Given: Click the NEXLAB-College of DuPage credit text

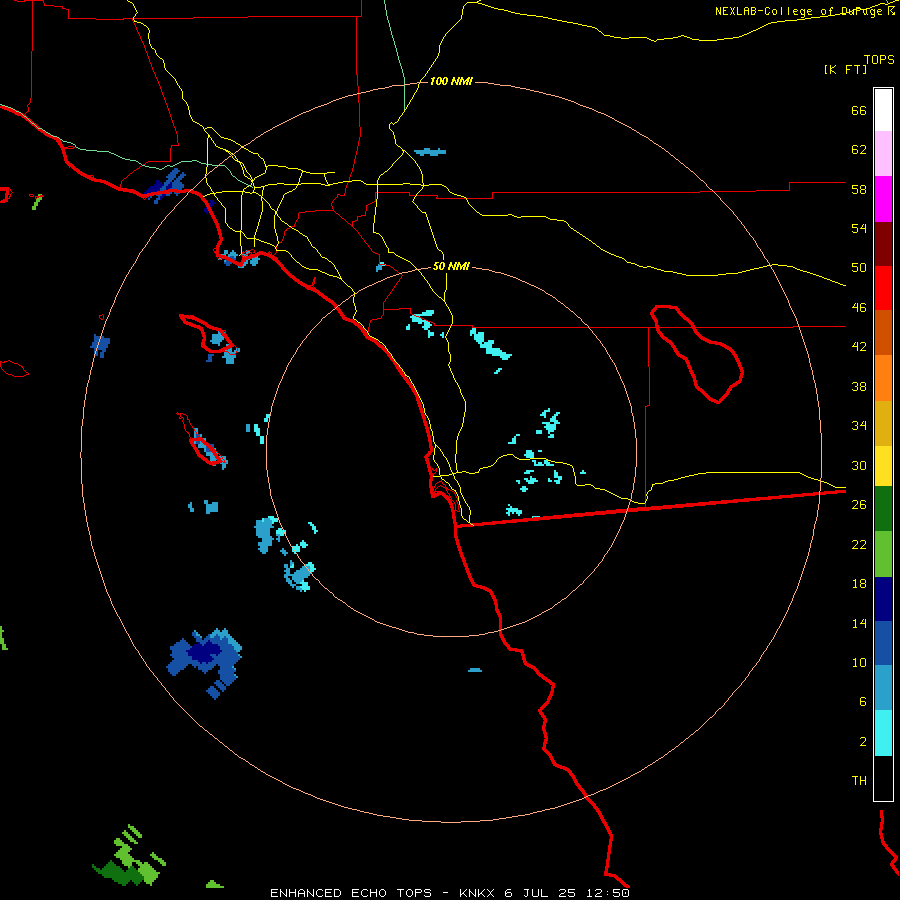Looking at the screenshot, I should click(800, 11).
